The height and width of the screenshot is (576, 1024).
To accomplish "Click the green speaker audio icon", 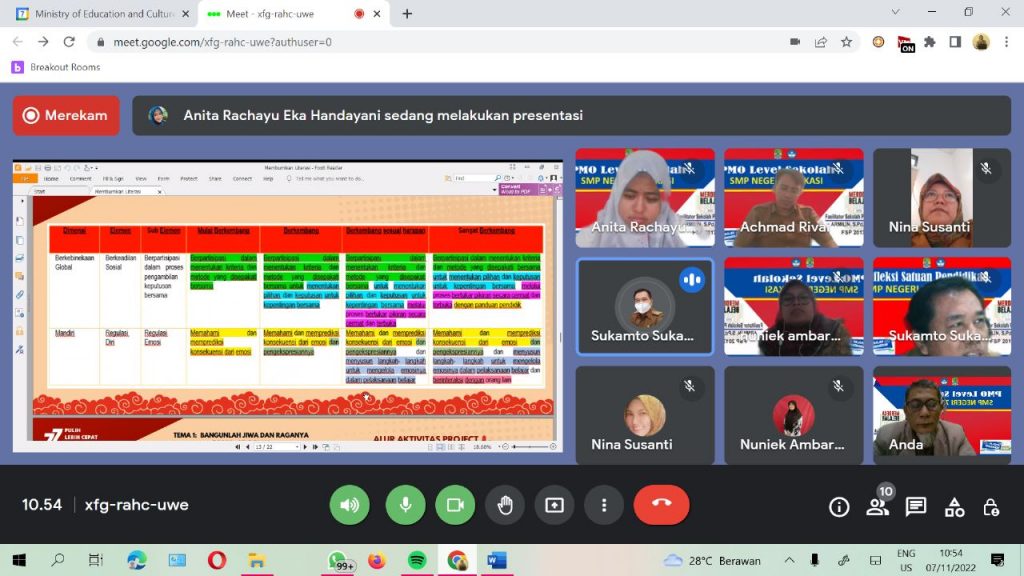I will (349, 505).
